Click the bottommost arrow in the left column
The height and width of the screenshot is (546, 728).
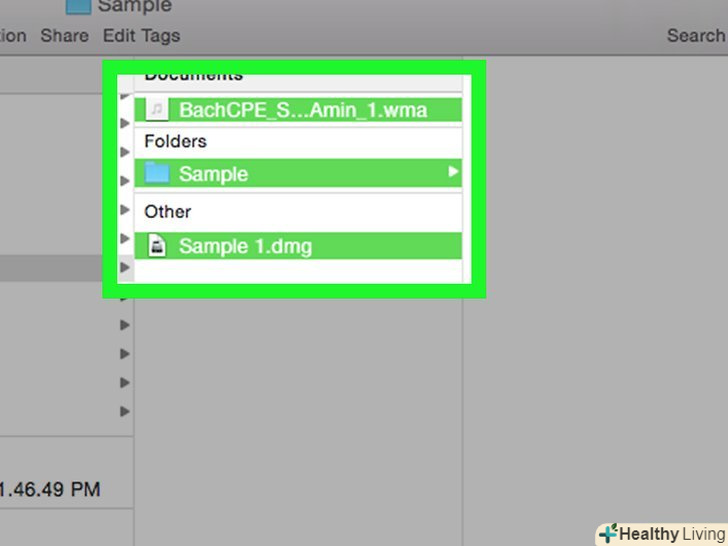pyautogui.click(x=124, y=411)
